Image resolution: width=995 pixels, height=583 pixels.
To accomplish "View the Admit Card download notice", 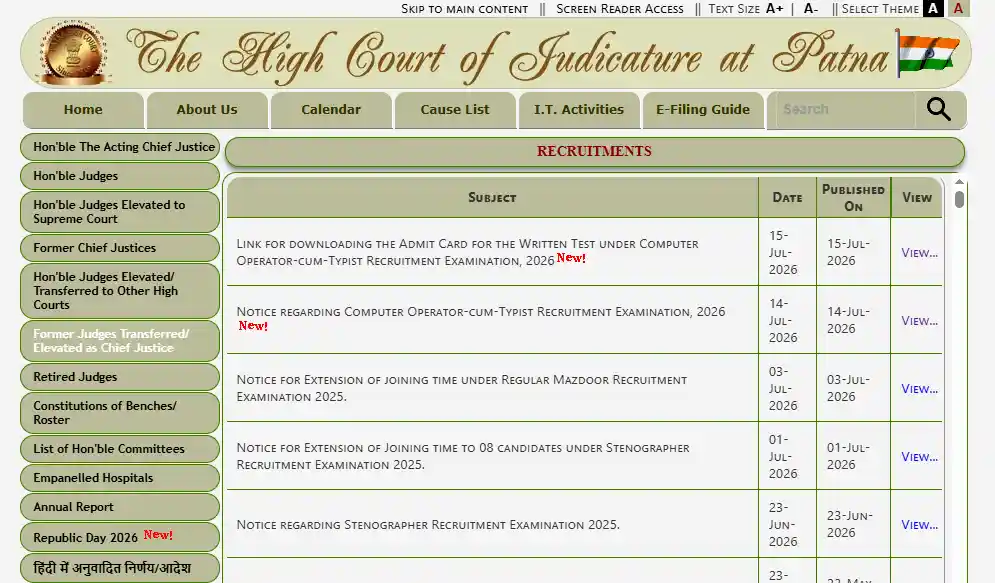I will 919,252.
